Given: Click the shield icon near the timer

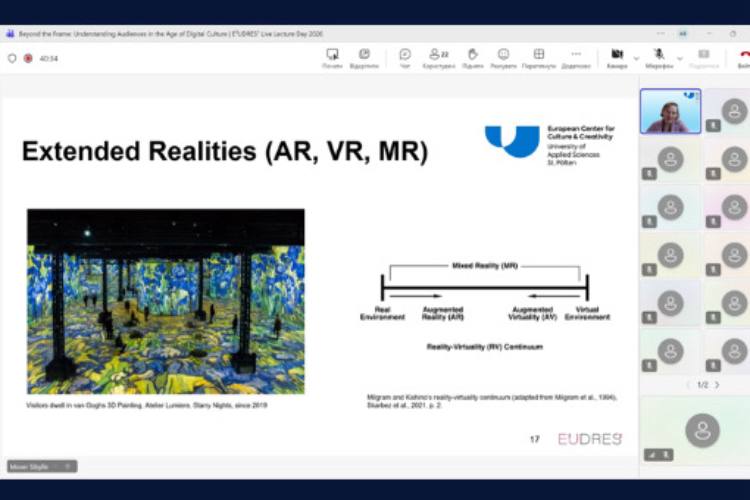Looking at the screenshot, I should point(12,58).
